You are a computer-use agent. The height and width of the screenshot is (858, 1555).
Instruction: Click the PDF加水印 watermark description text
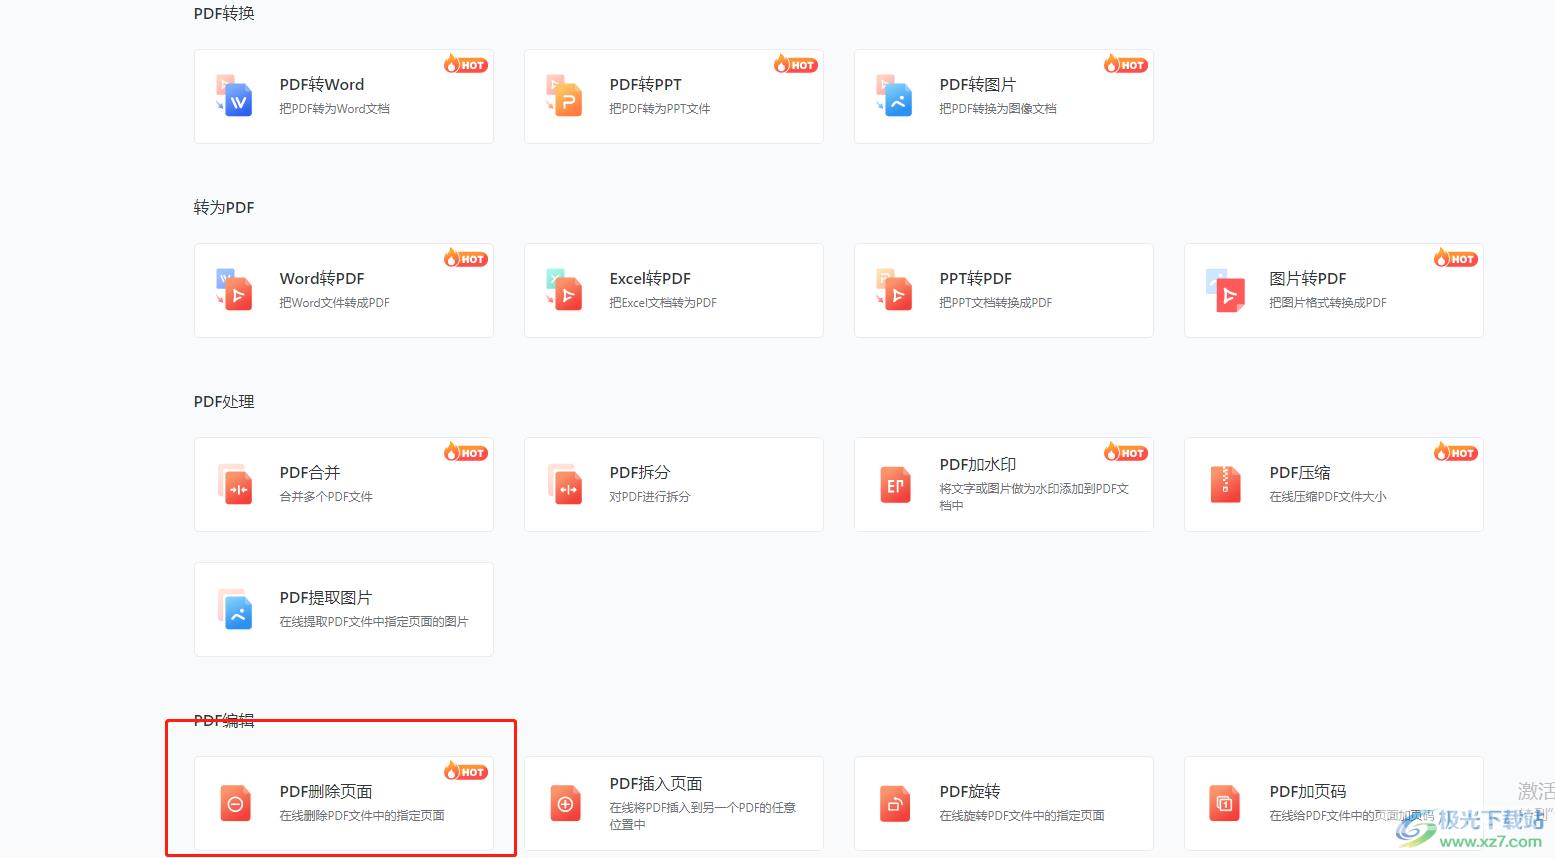pyautogui.click(x=1034, y=497)
